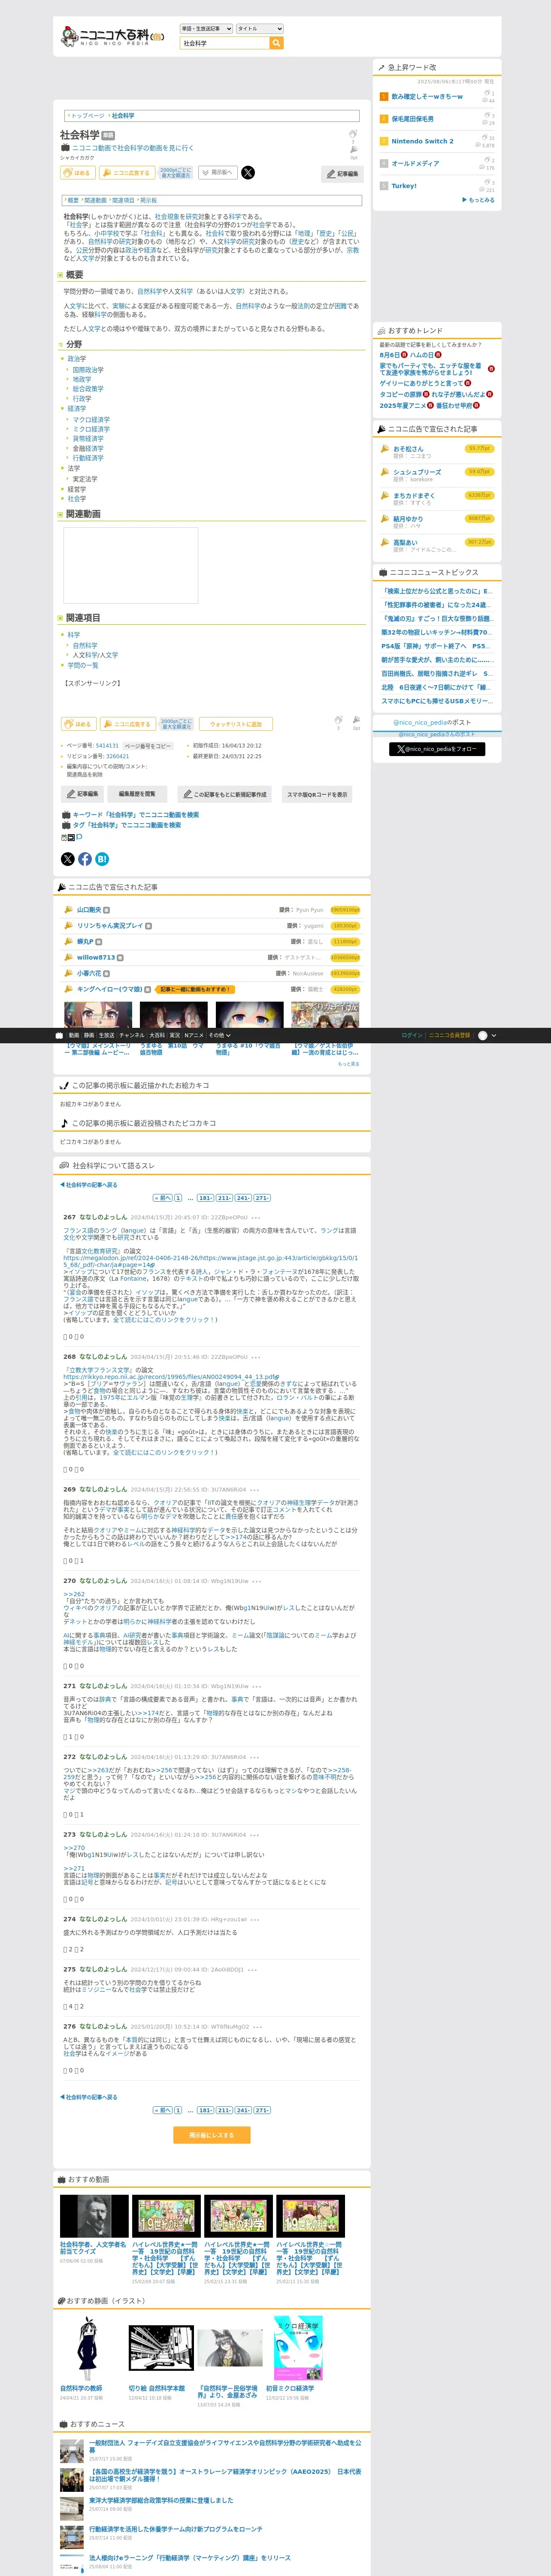
Task: Open the タイトル search scope dropdown
Action: click(x=260, y=29)
